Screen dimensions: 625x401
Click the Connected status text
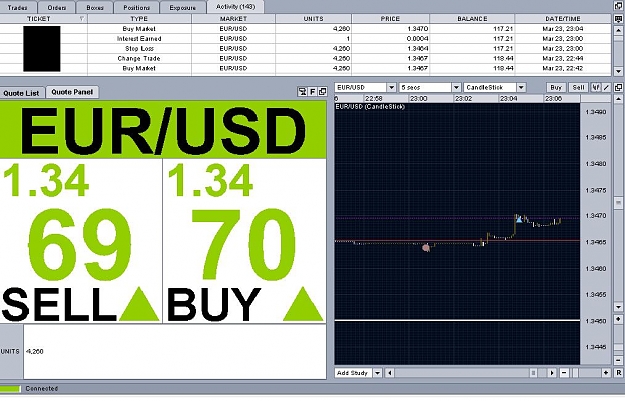pyautogui.click(x=42, y=389)
